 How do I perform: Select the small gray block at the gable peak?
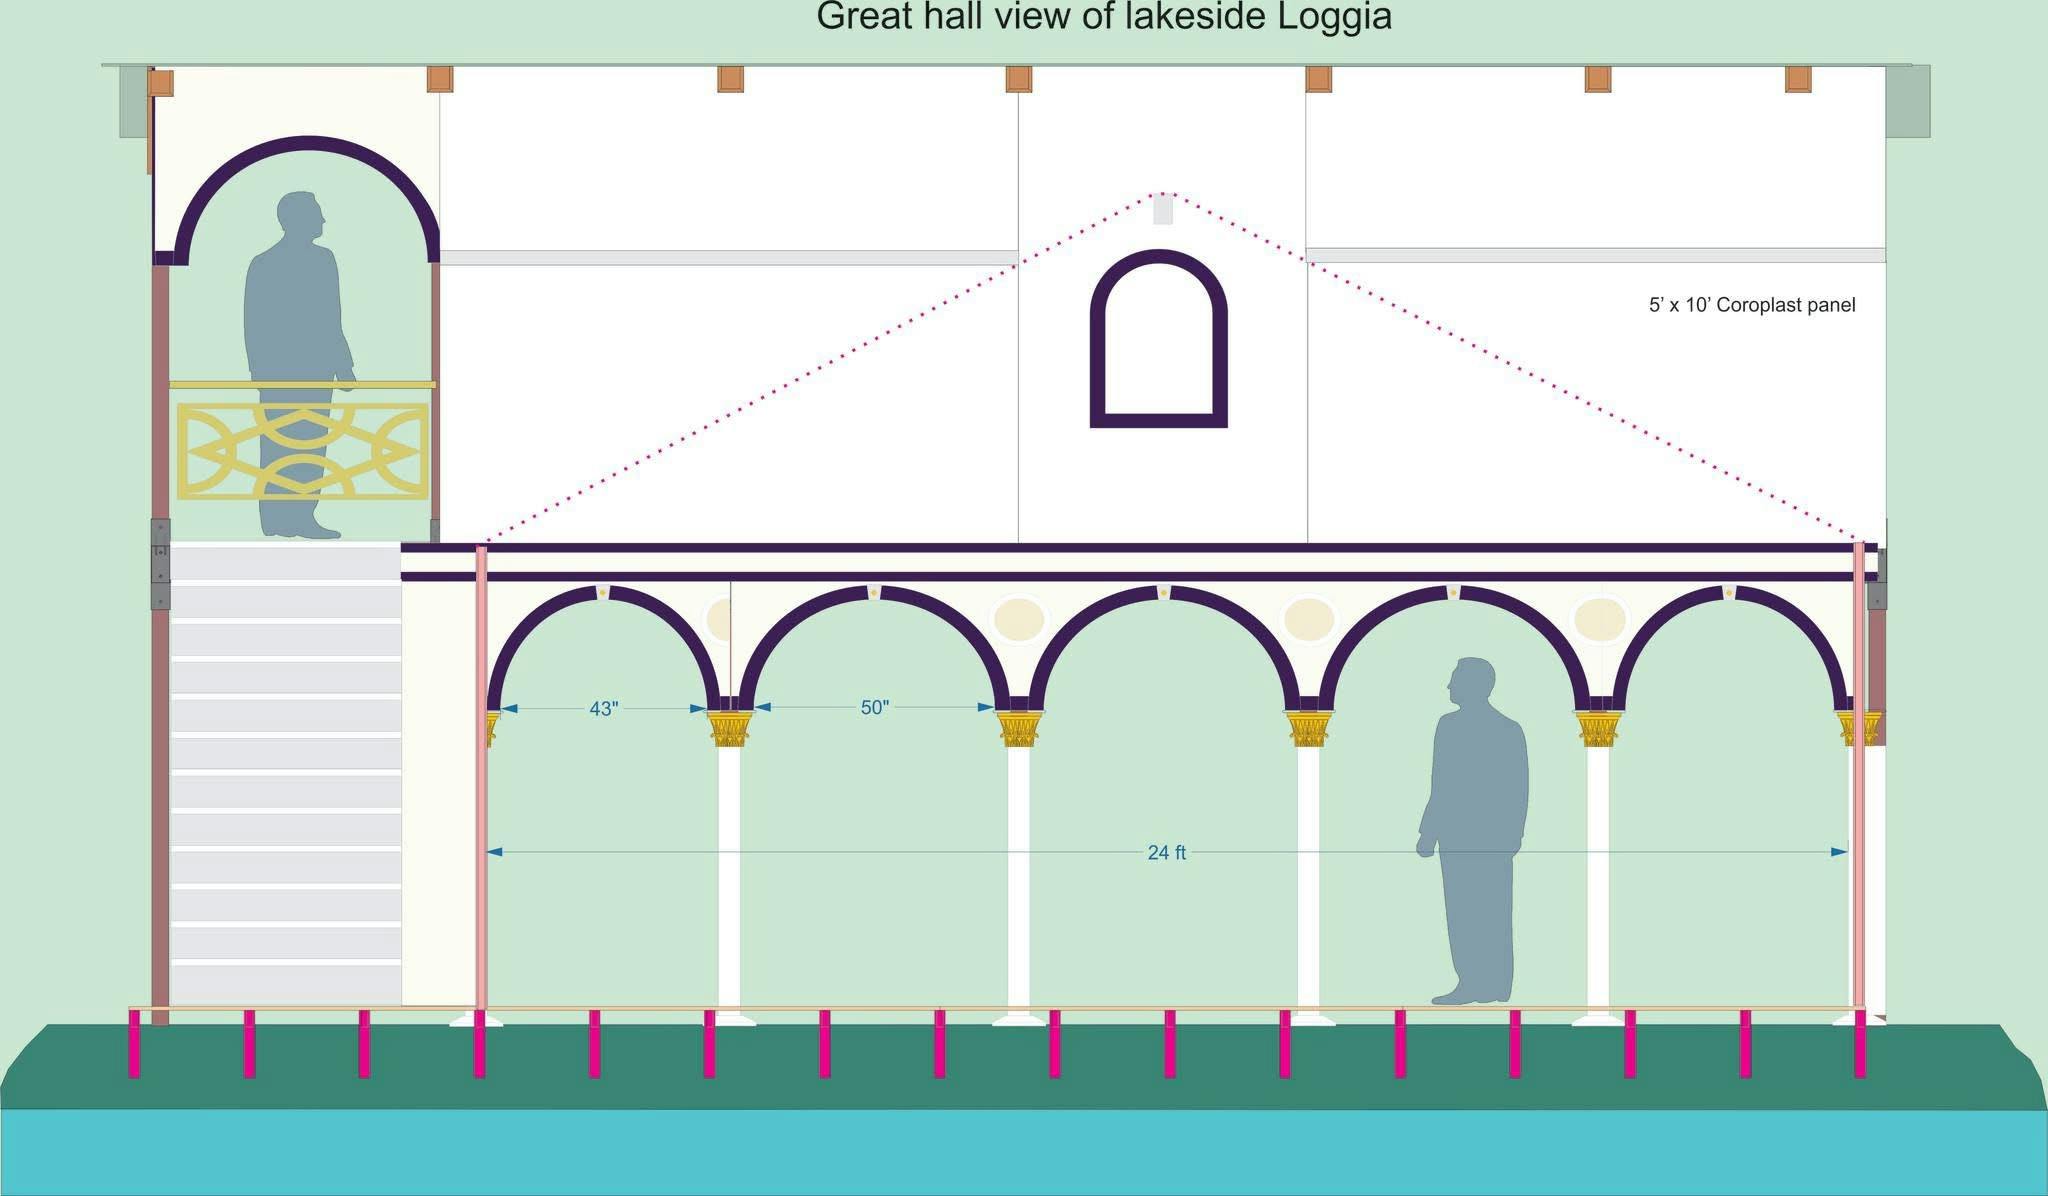point(1162,210)
